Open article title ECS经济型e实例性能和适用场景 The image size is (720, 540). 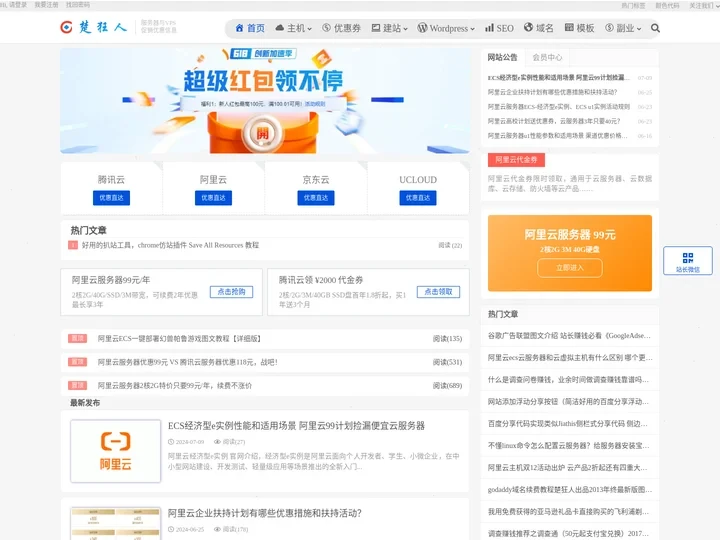coord(296,426)
